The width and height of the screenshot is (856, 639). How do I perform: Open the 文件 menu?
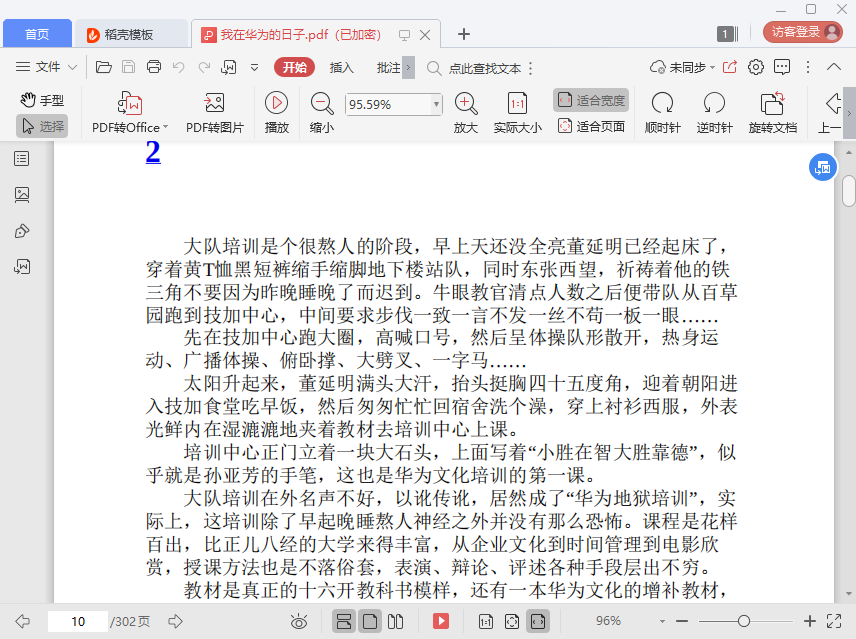(x=38, y=67)
